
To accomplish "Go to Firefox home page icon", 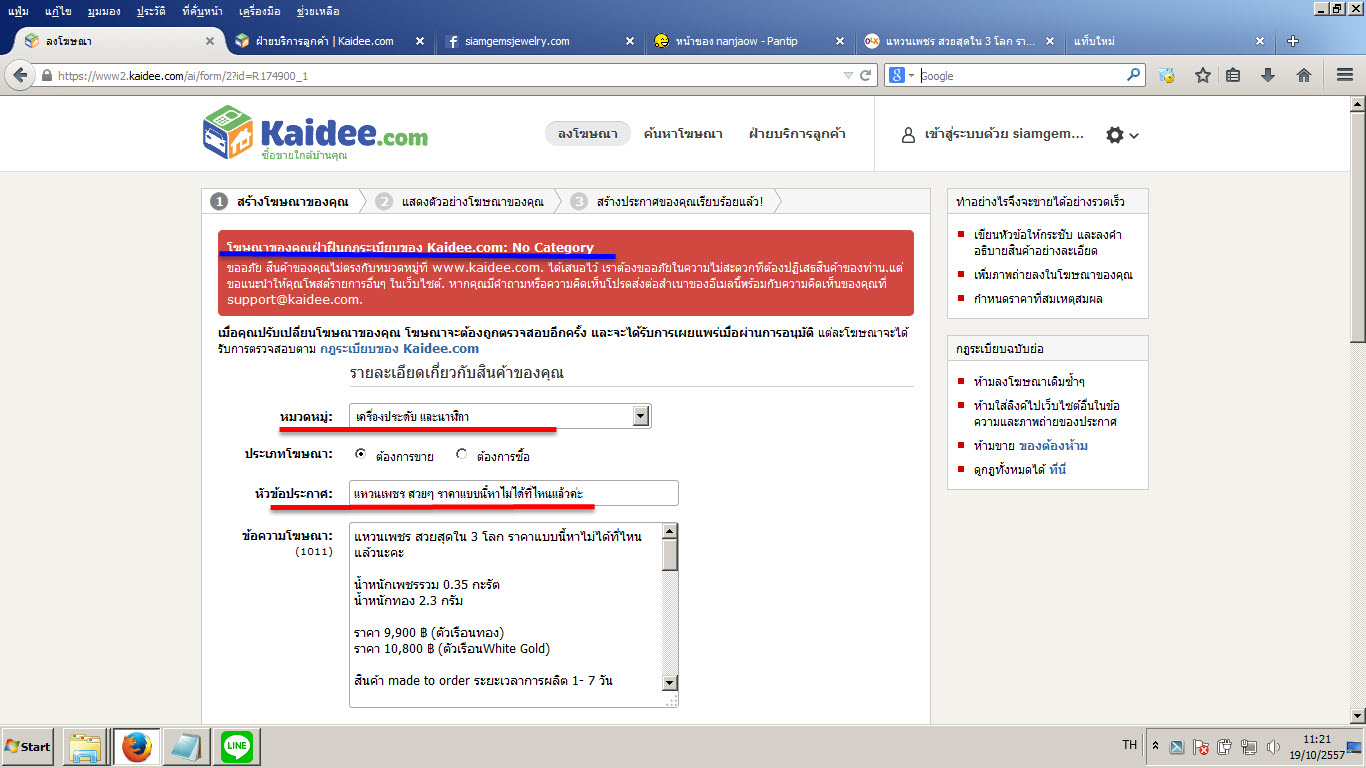I will tap(1303, 75).
